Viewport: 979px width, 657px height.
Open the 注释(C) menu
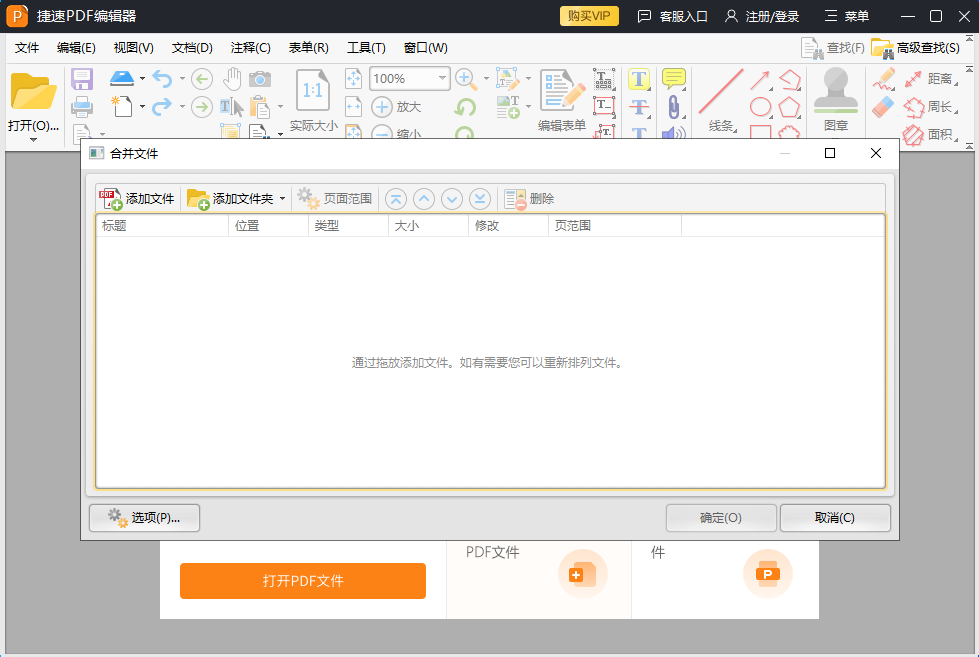[x=250, y=47]
